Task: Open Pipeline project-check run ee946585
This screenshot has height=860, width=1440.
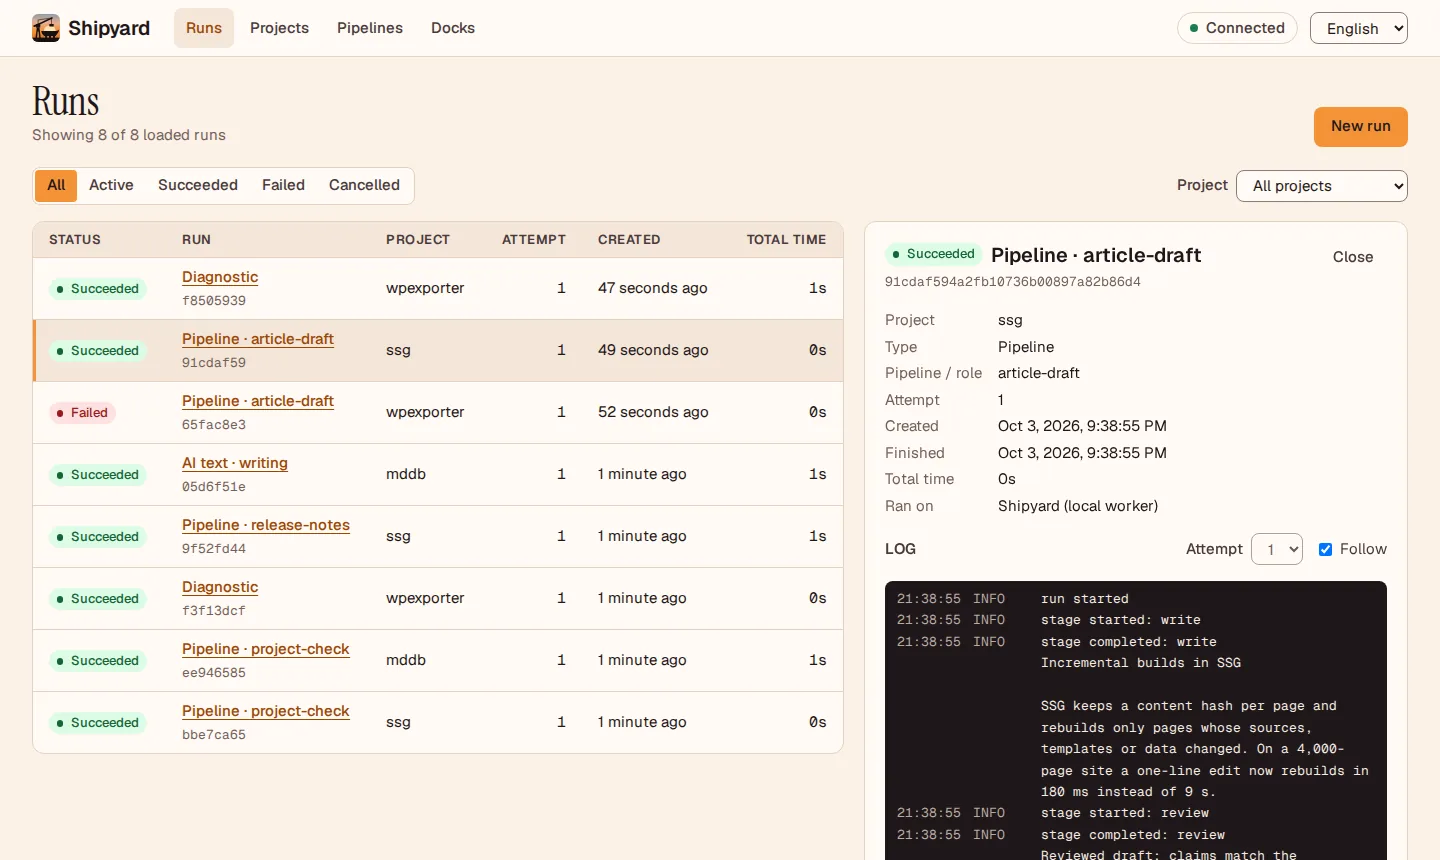Action: (266, 649)
